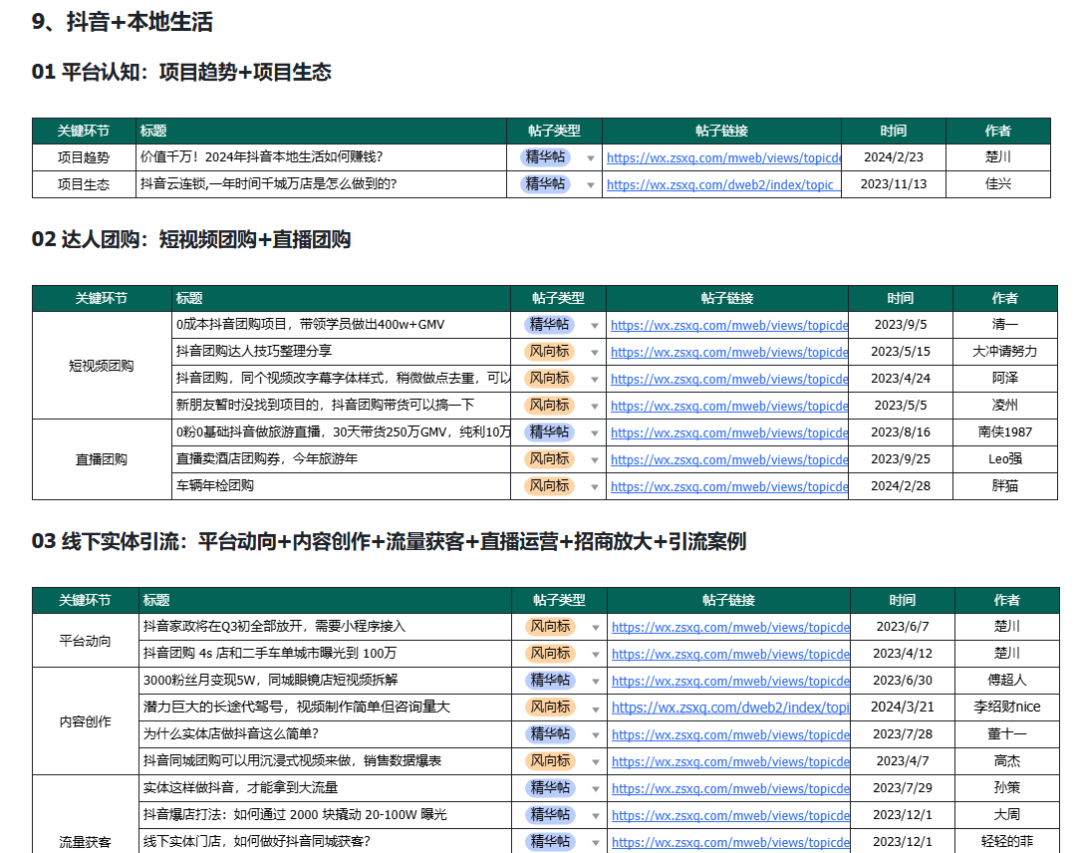Viewport: 1080px width, 853px height.
Task: Select the 内容创作 category cell
Action: 85,721
